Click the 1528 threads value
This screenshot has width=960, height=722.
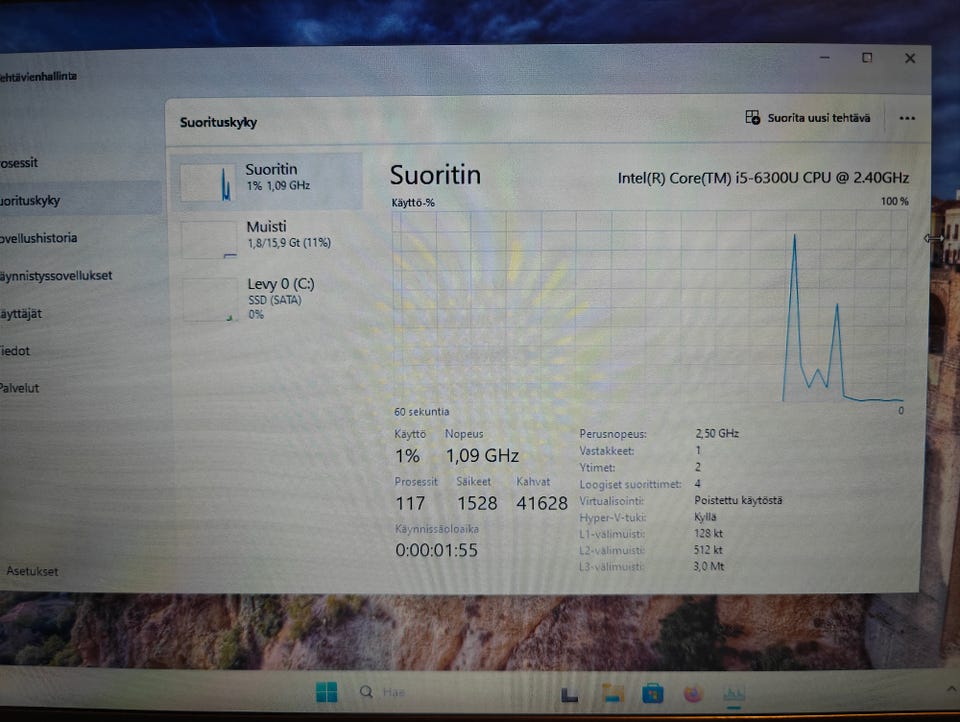point(477,503)
